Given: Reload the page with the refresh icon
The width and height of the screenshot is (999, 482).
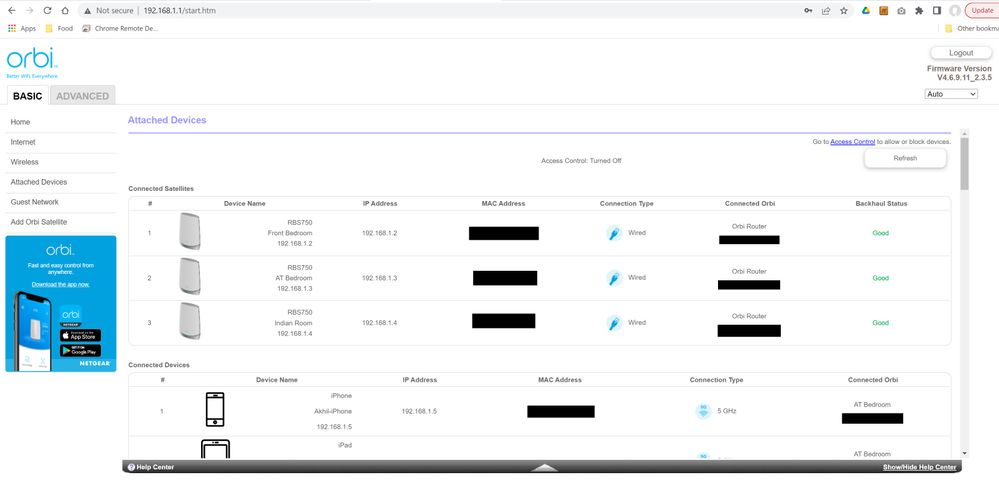Looking at the screenshot, I should pos(47,10).
